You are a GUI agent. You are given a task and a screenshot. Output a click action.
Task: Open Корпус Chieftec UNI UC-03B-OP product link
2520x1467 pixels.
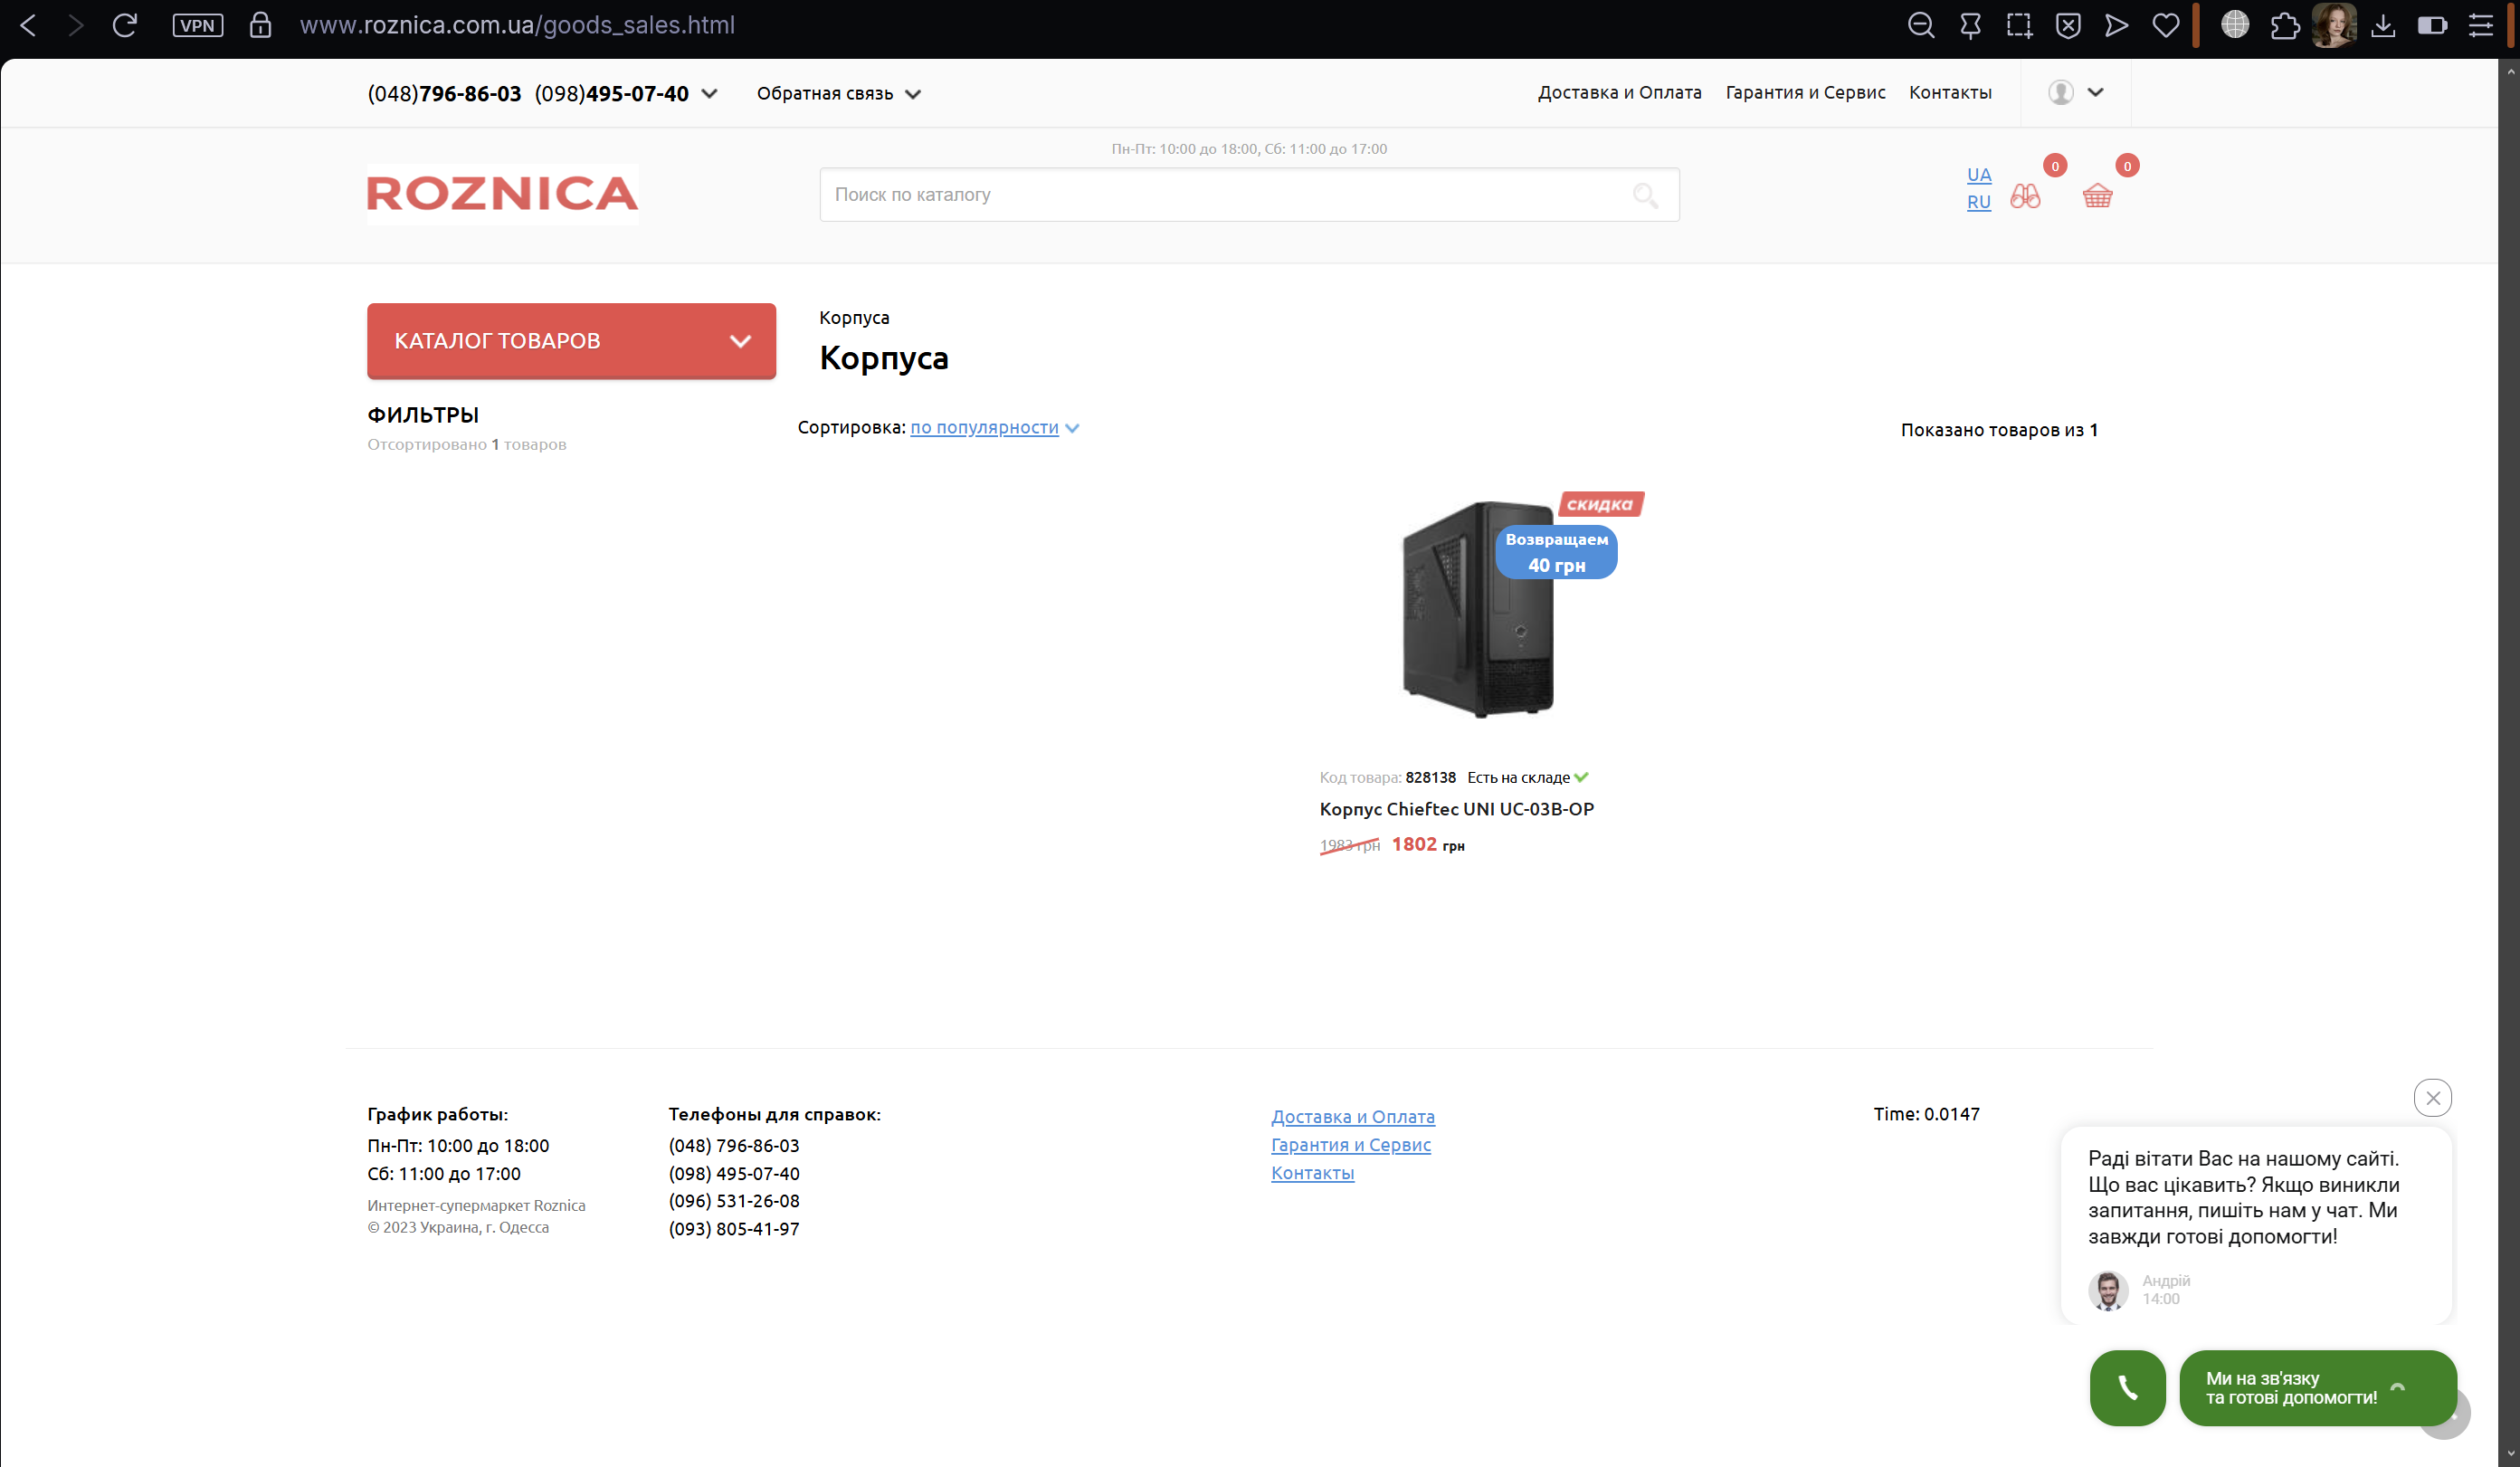click(1456, 809)
